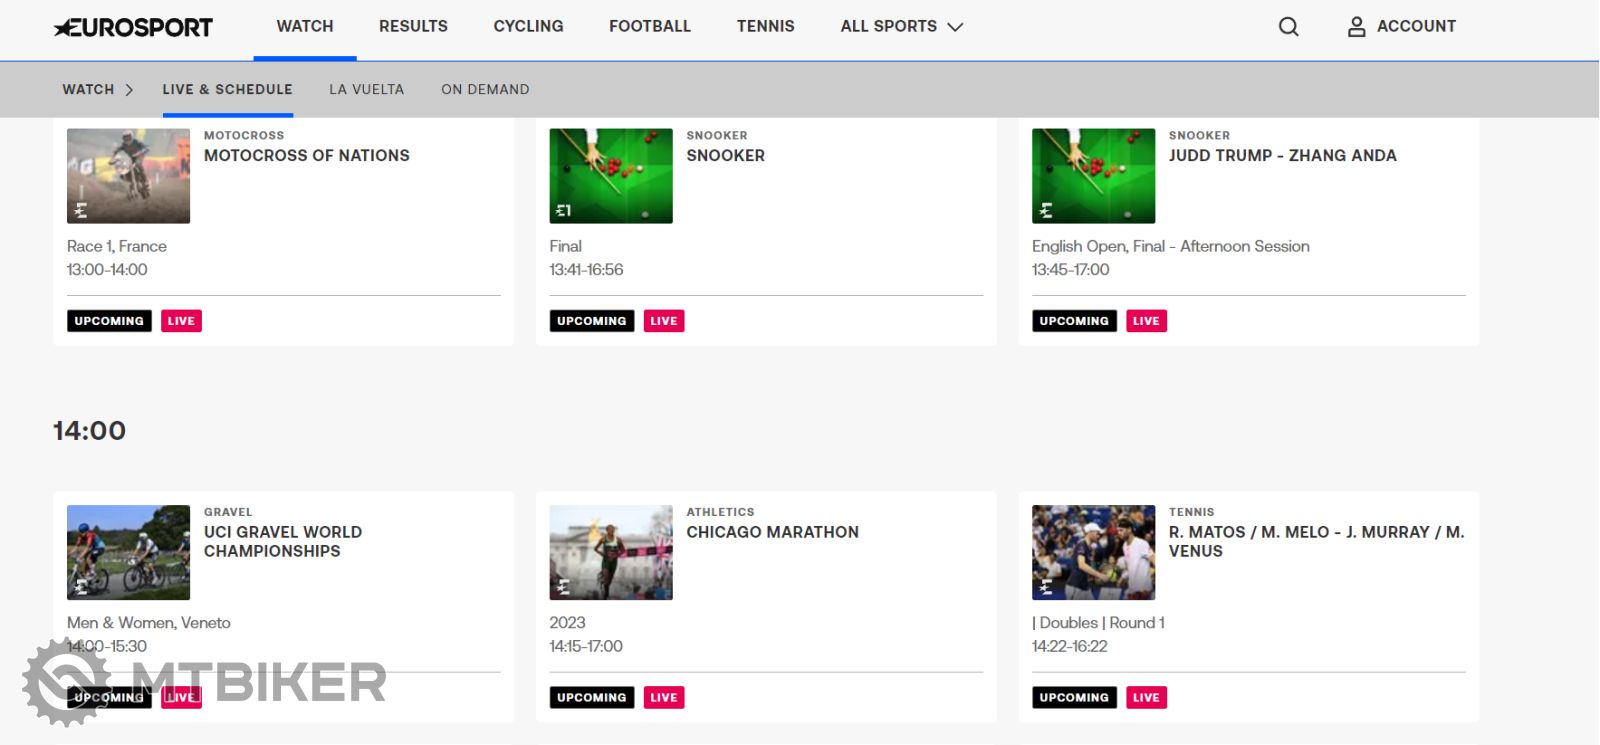This screenshot has width=1600, height=745.
Task: Open the search magnifier icon
Action: 1288,27
